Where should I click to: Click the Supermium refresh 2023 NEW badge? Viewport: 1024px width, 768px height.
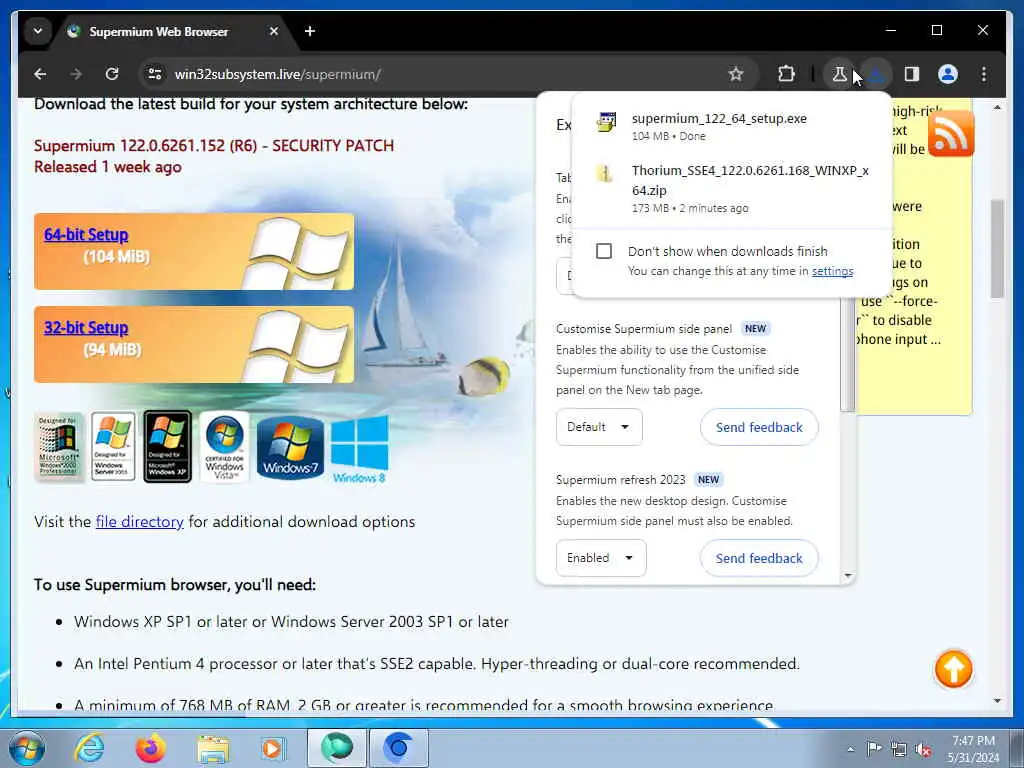[x=708, y=480]
